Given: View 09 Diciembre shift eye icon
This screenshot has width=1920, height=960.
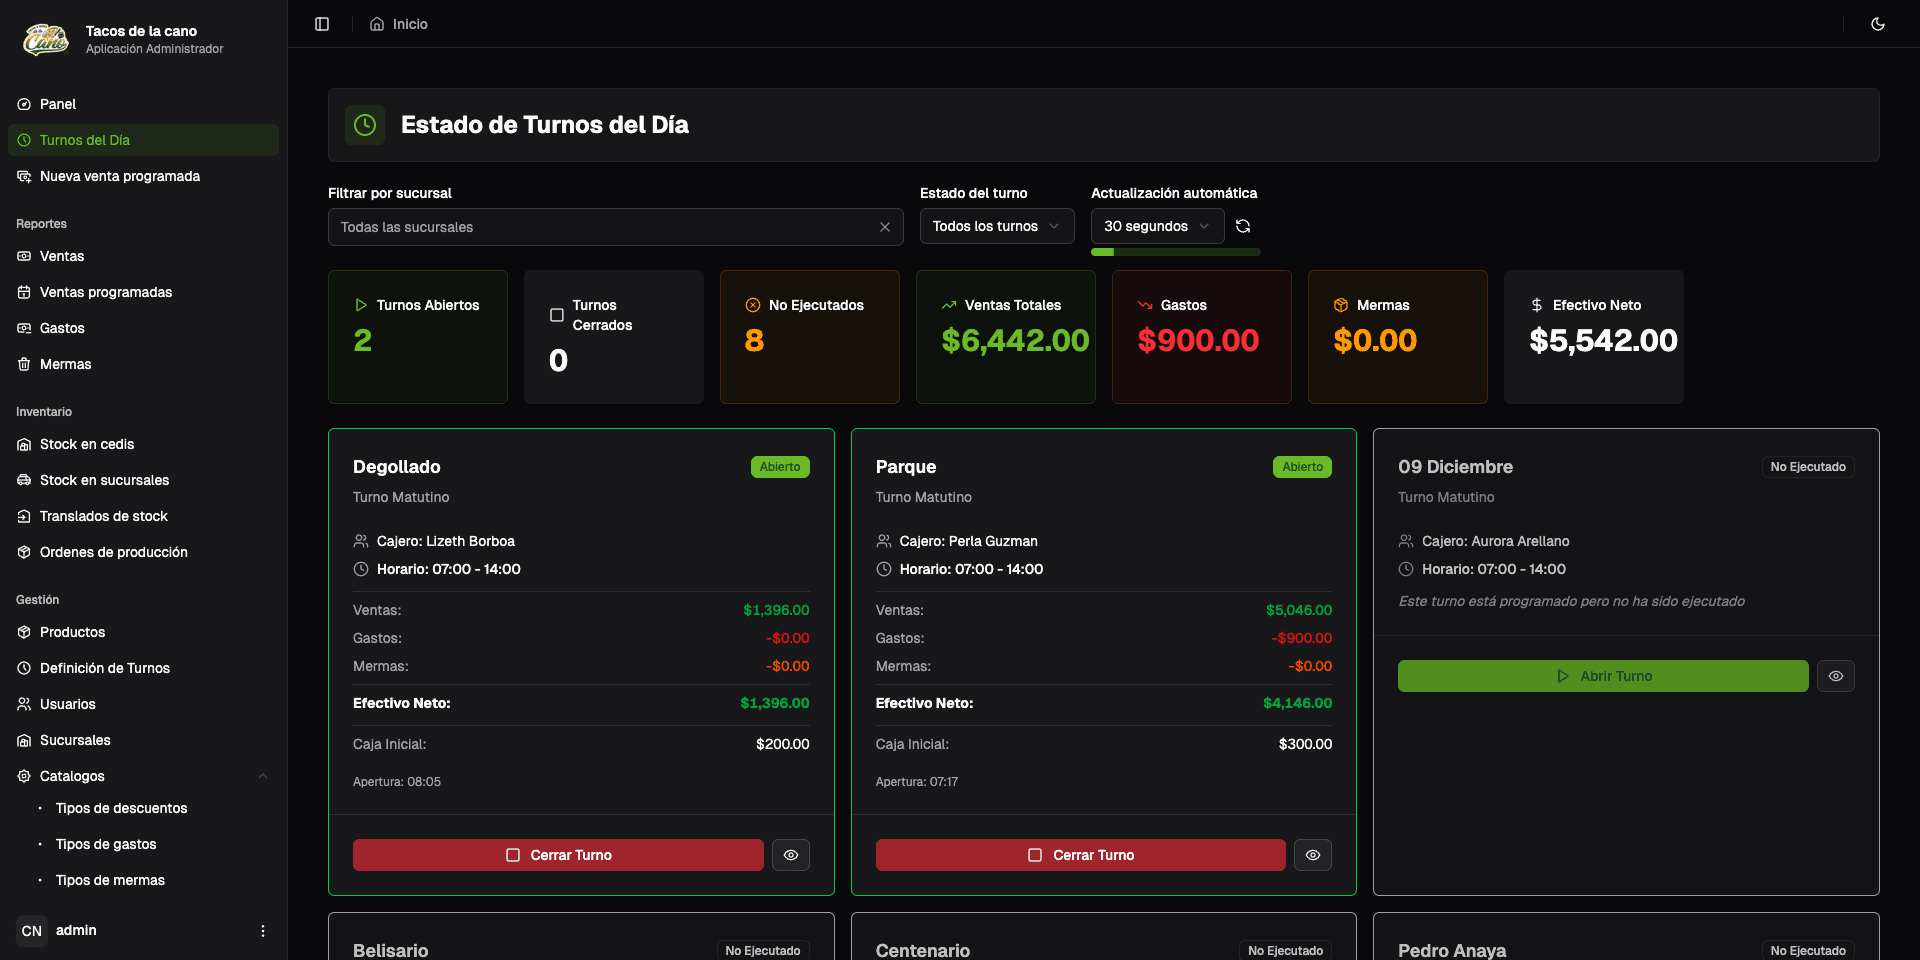Looking at the screenshot, I should [x=1836, y=676].
